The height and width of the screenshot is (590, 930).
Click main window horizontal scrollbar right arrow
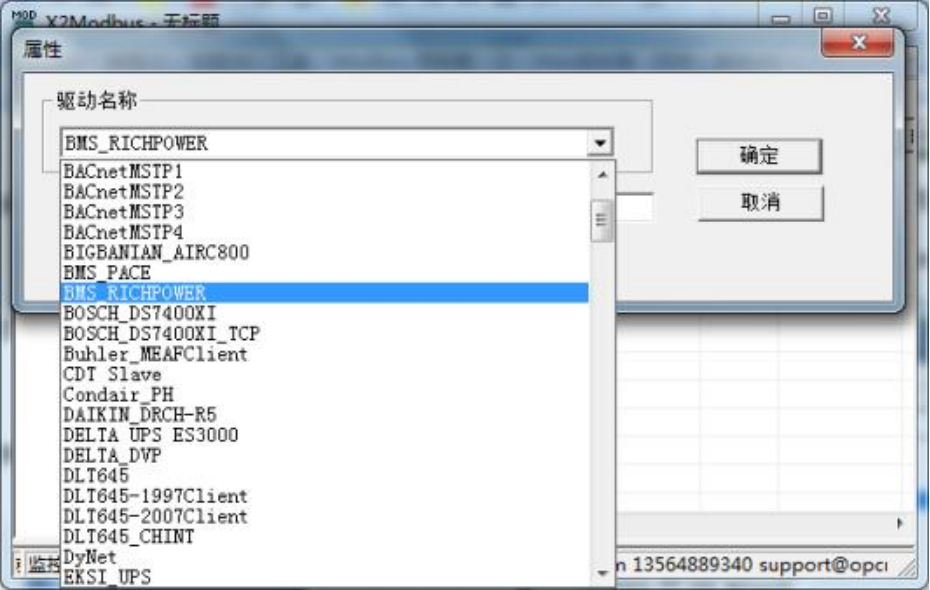click(900, 523)
